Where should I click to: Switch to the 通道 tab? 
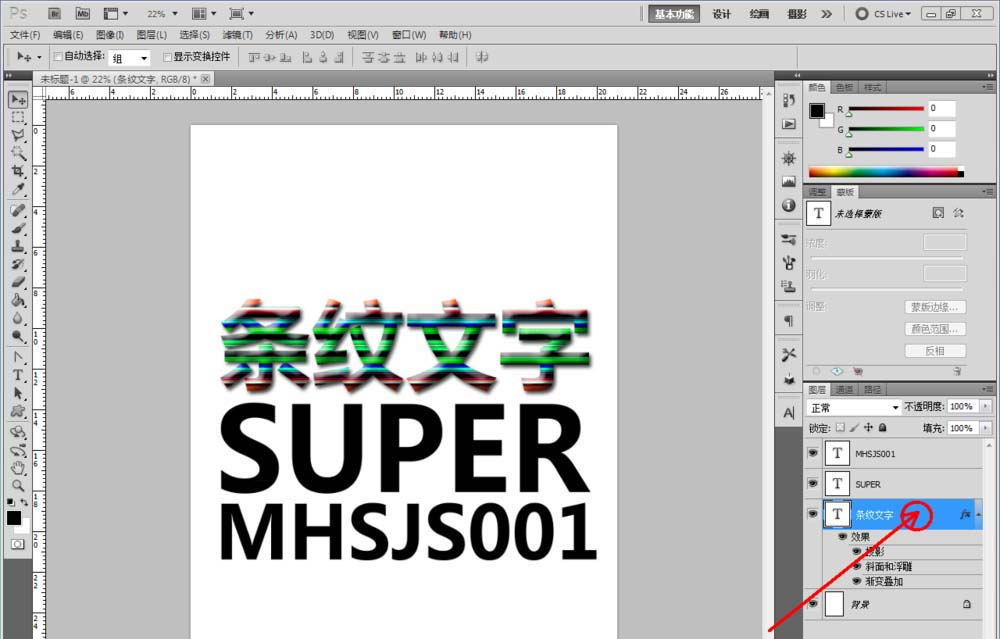[x=845, y=389]
